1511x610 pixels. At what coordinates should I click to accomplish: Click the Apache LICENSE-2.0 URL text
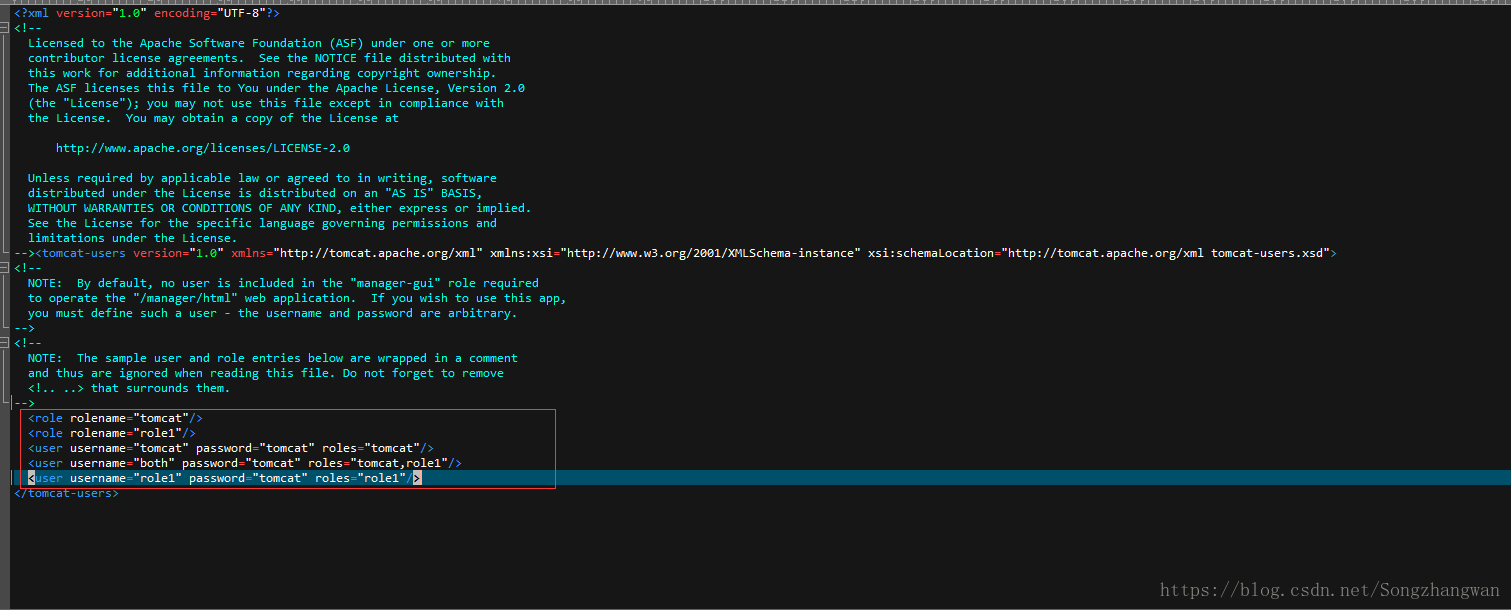(203, 148)
